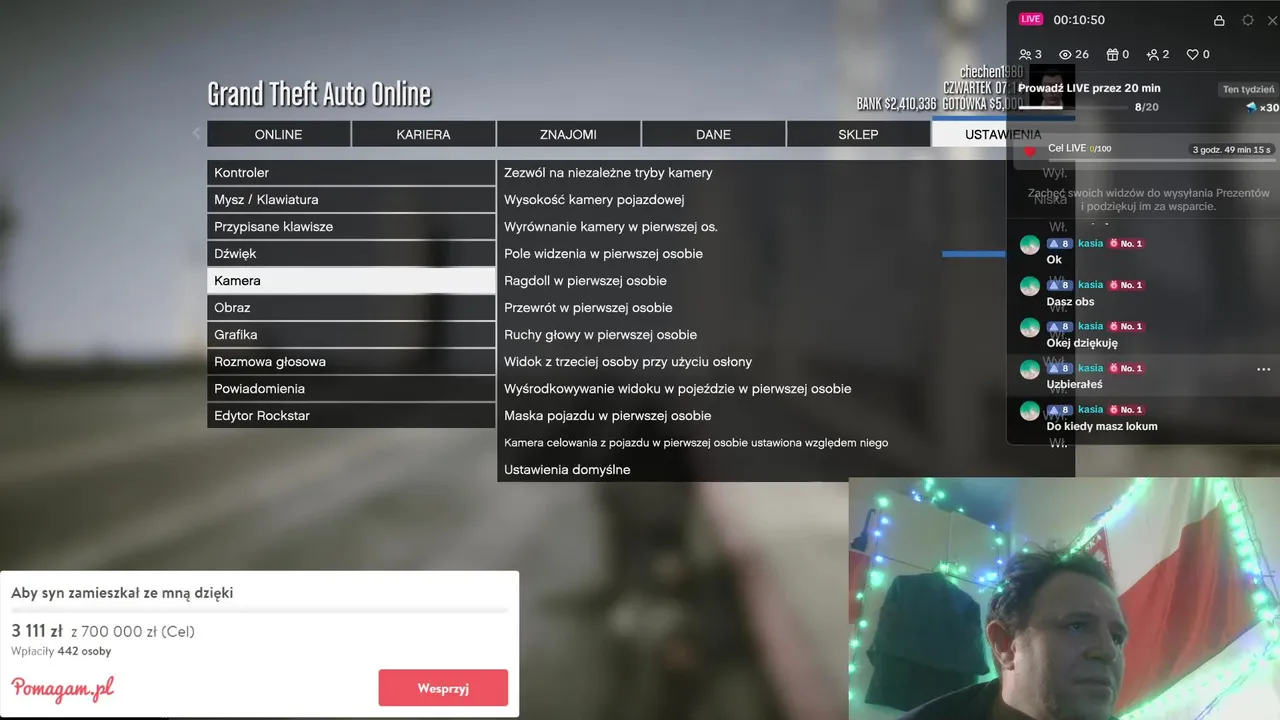The image size is (1280, 720).
Task: Close the LIVE overlay panel
Action: pos(1272,20)
